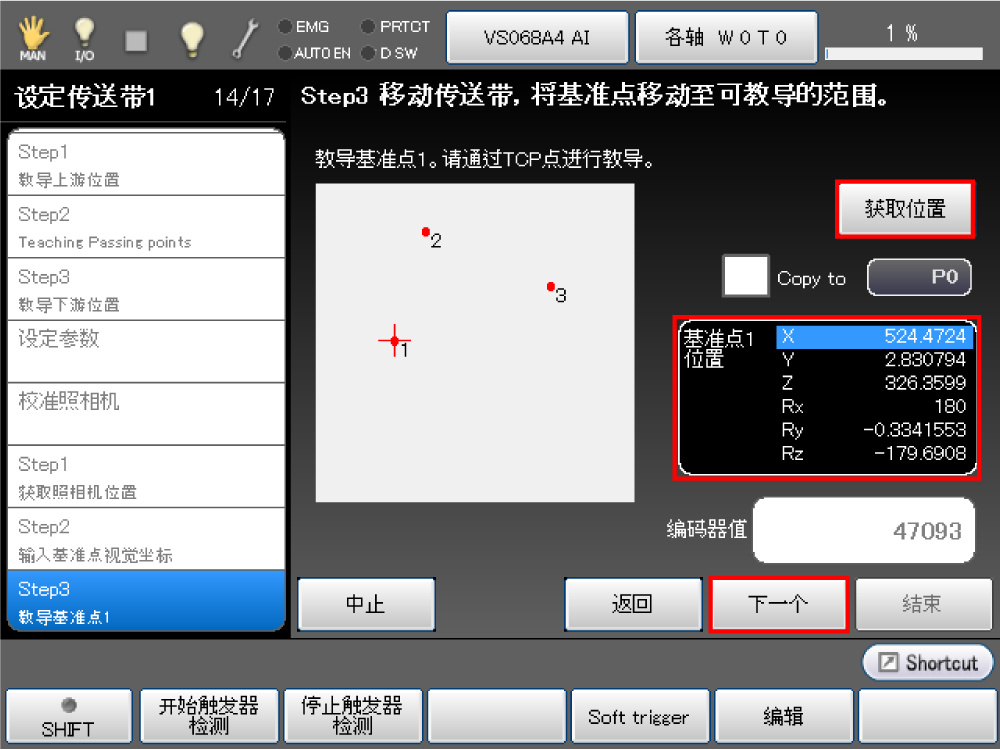Adjust the 1% speed bar

pos(904,54)
